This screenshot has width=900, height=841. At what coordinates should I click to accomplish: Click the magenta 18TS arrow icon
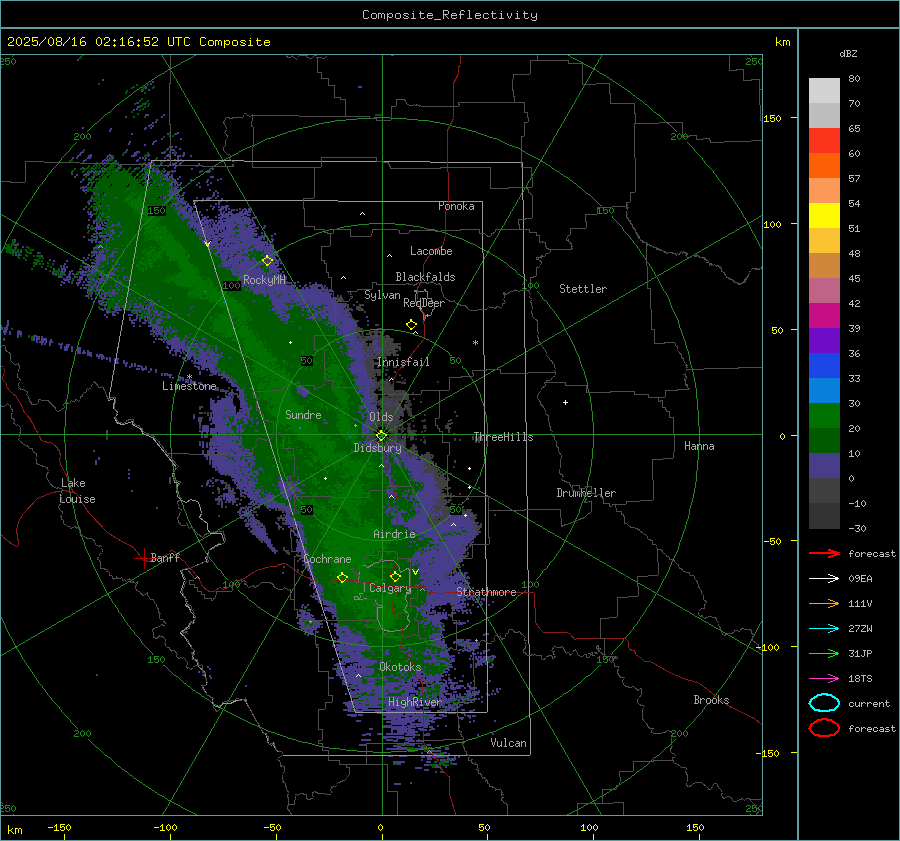pos(824,679)
